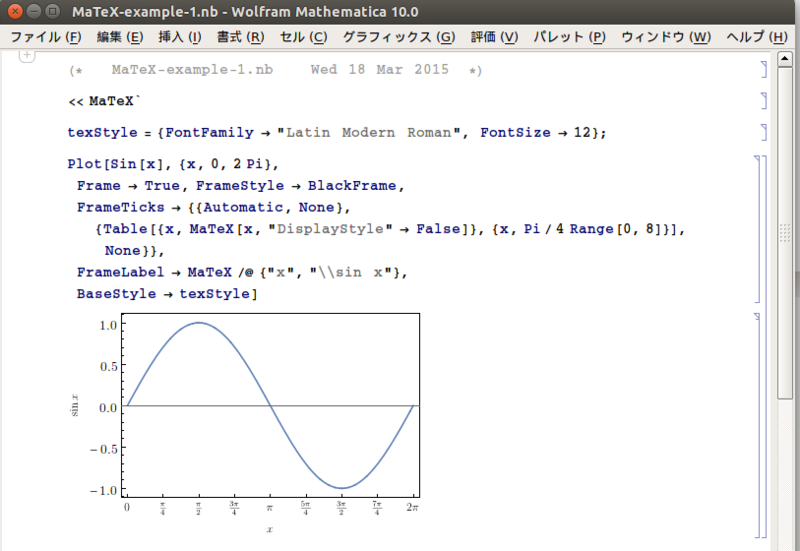Select the texStyle cell bracket
Image resolution: width=800 pixels, height=551 pixels.
click(x=764, y=132)
